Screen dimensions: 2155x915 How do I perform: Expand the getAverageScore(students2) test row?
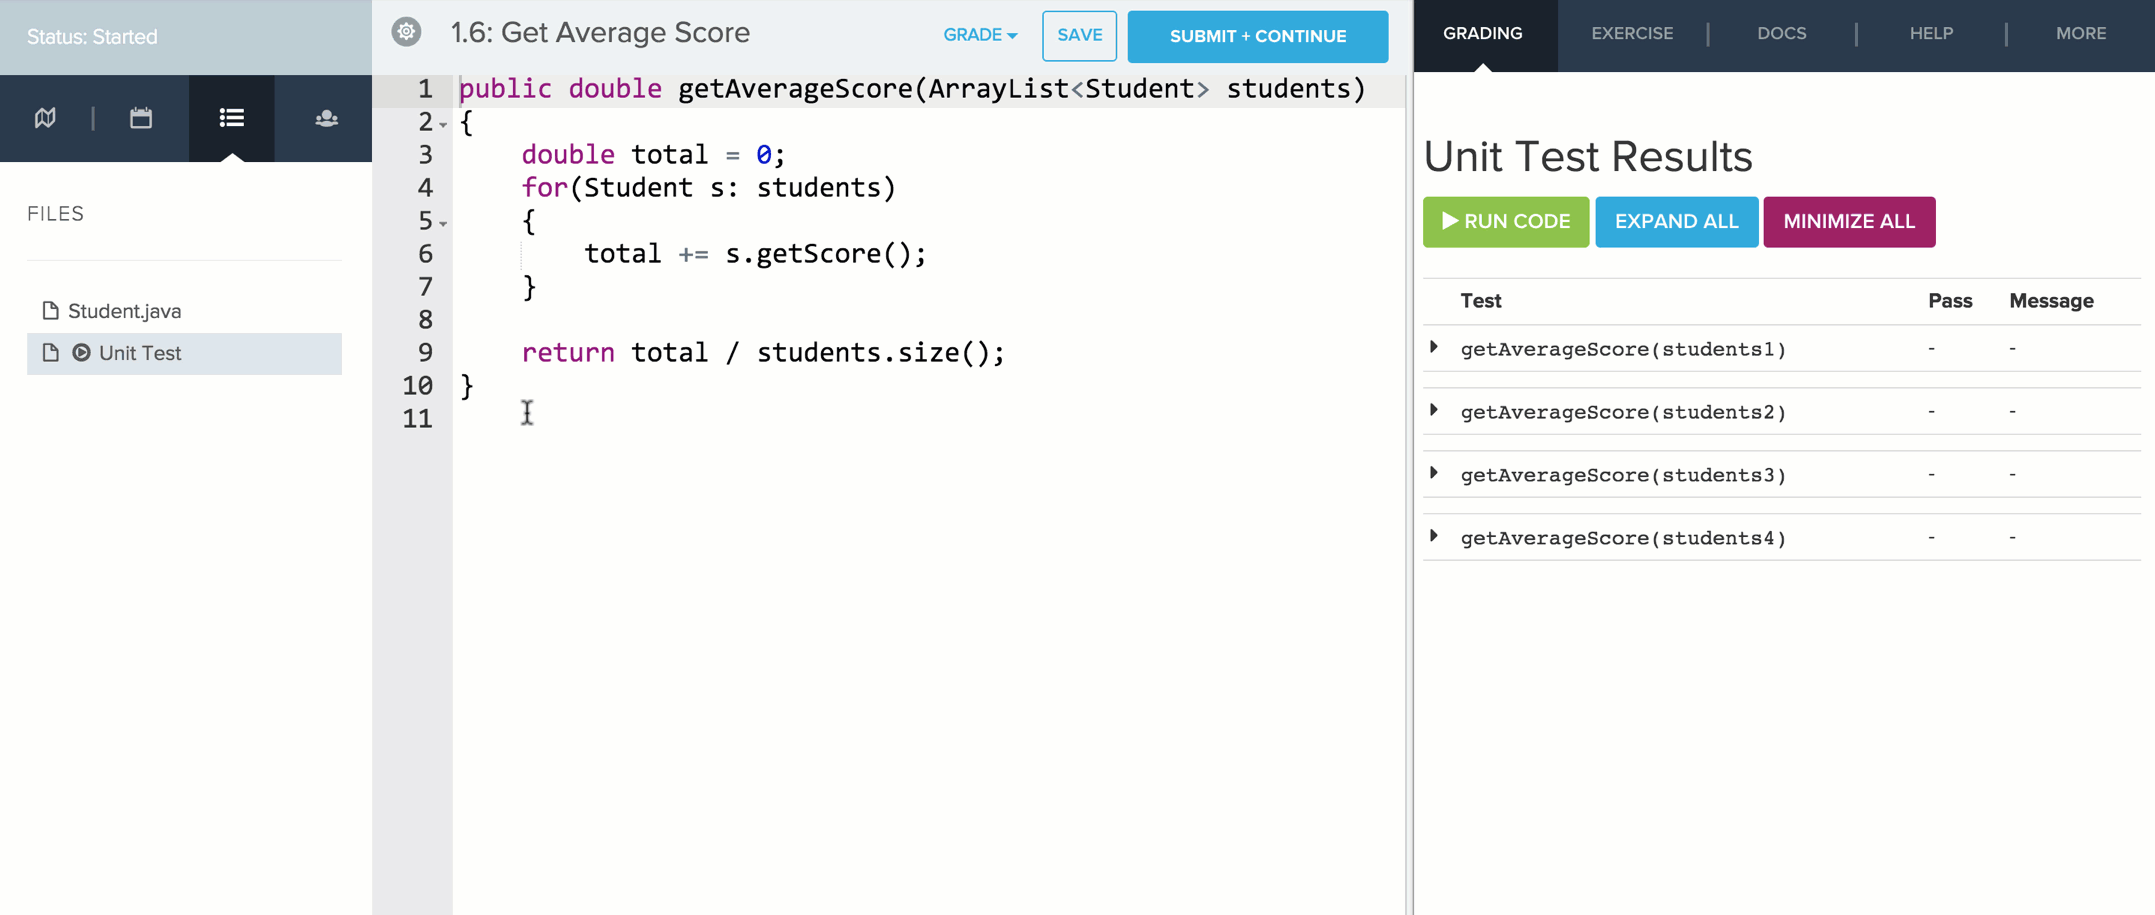1434,411
